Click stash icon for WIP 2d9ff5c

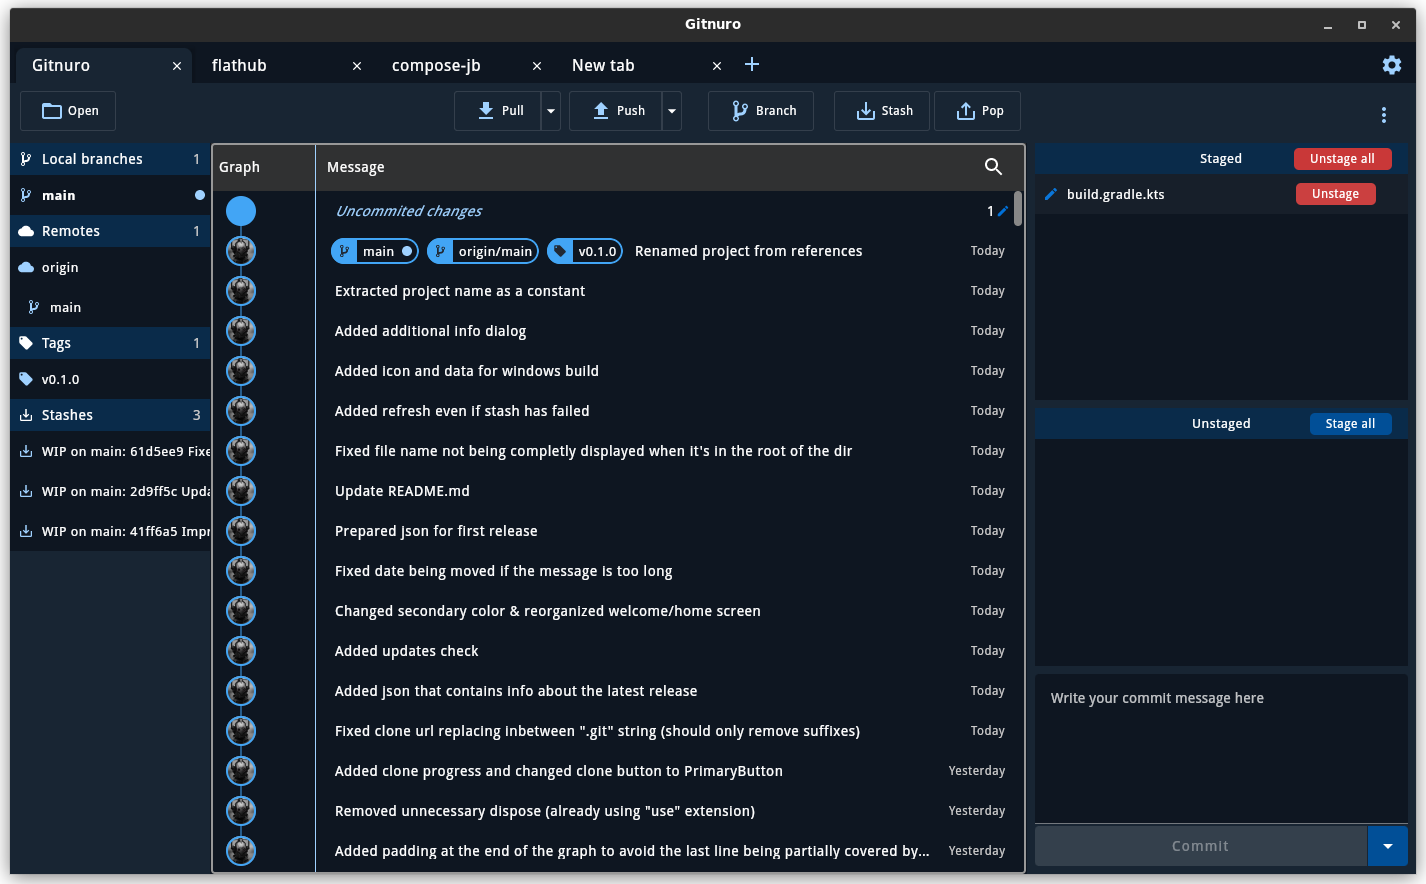[x=26, y=491]
